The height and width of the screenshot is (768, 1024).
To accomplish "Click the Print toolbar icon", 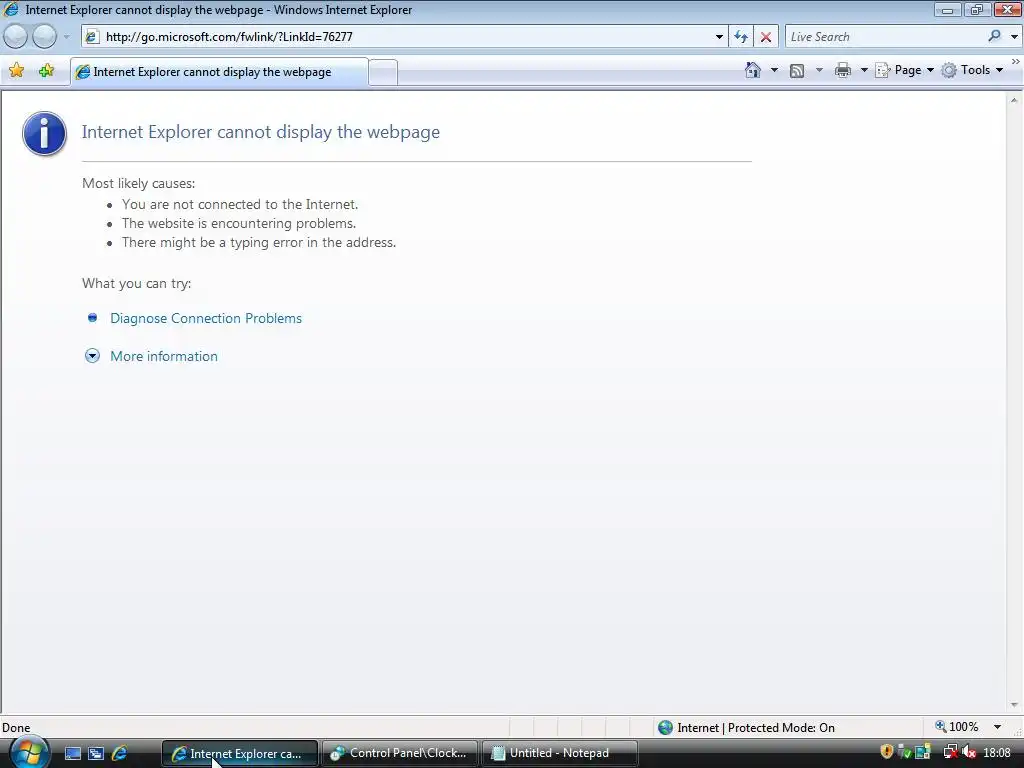I will pyautogui.click(x=843, y=70).
